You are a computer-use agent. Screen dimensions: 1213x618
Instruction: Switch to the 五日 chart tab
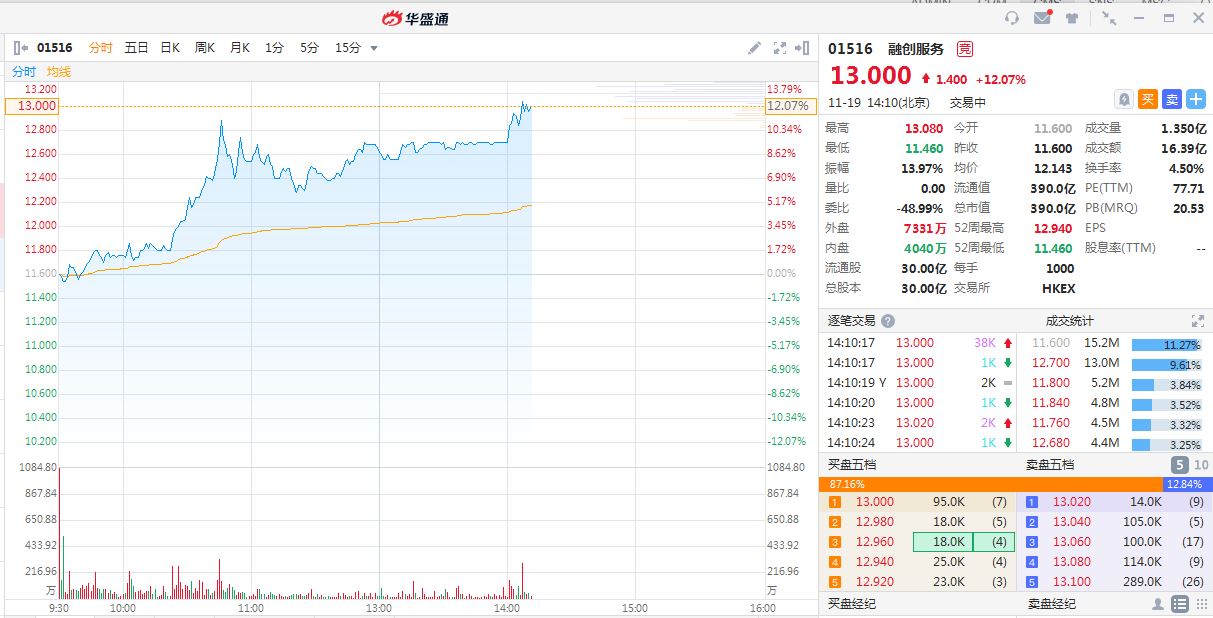click(x=136, y=48)
